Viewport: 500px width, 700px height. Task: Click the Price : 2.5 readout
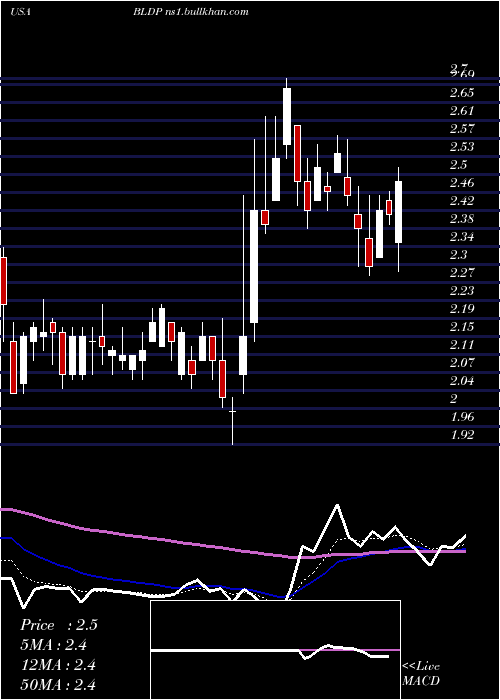(59, 625)
